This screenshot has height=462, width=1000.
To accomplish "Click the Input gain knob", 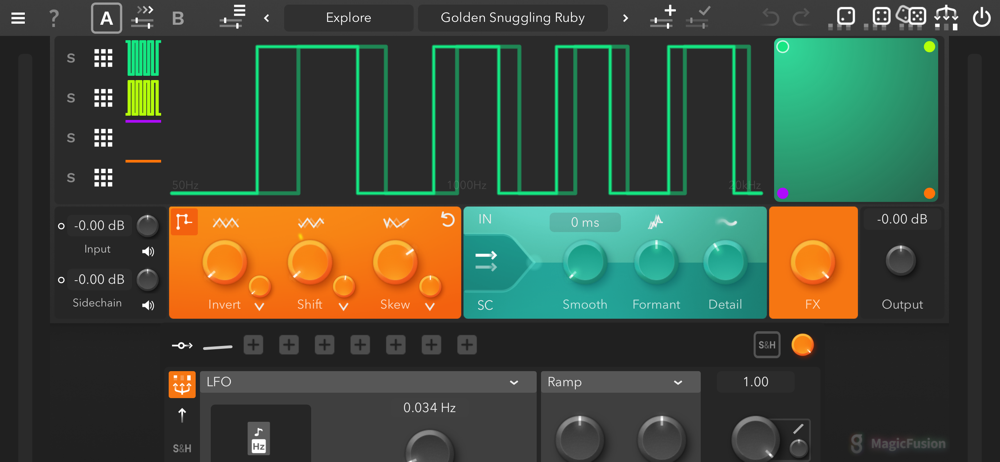I will pyautogui.click(x=147, y=225).
